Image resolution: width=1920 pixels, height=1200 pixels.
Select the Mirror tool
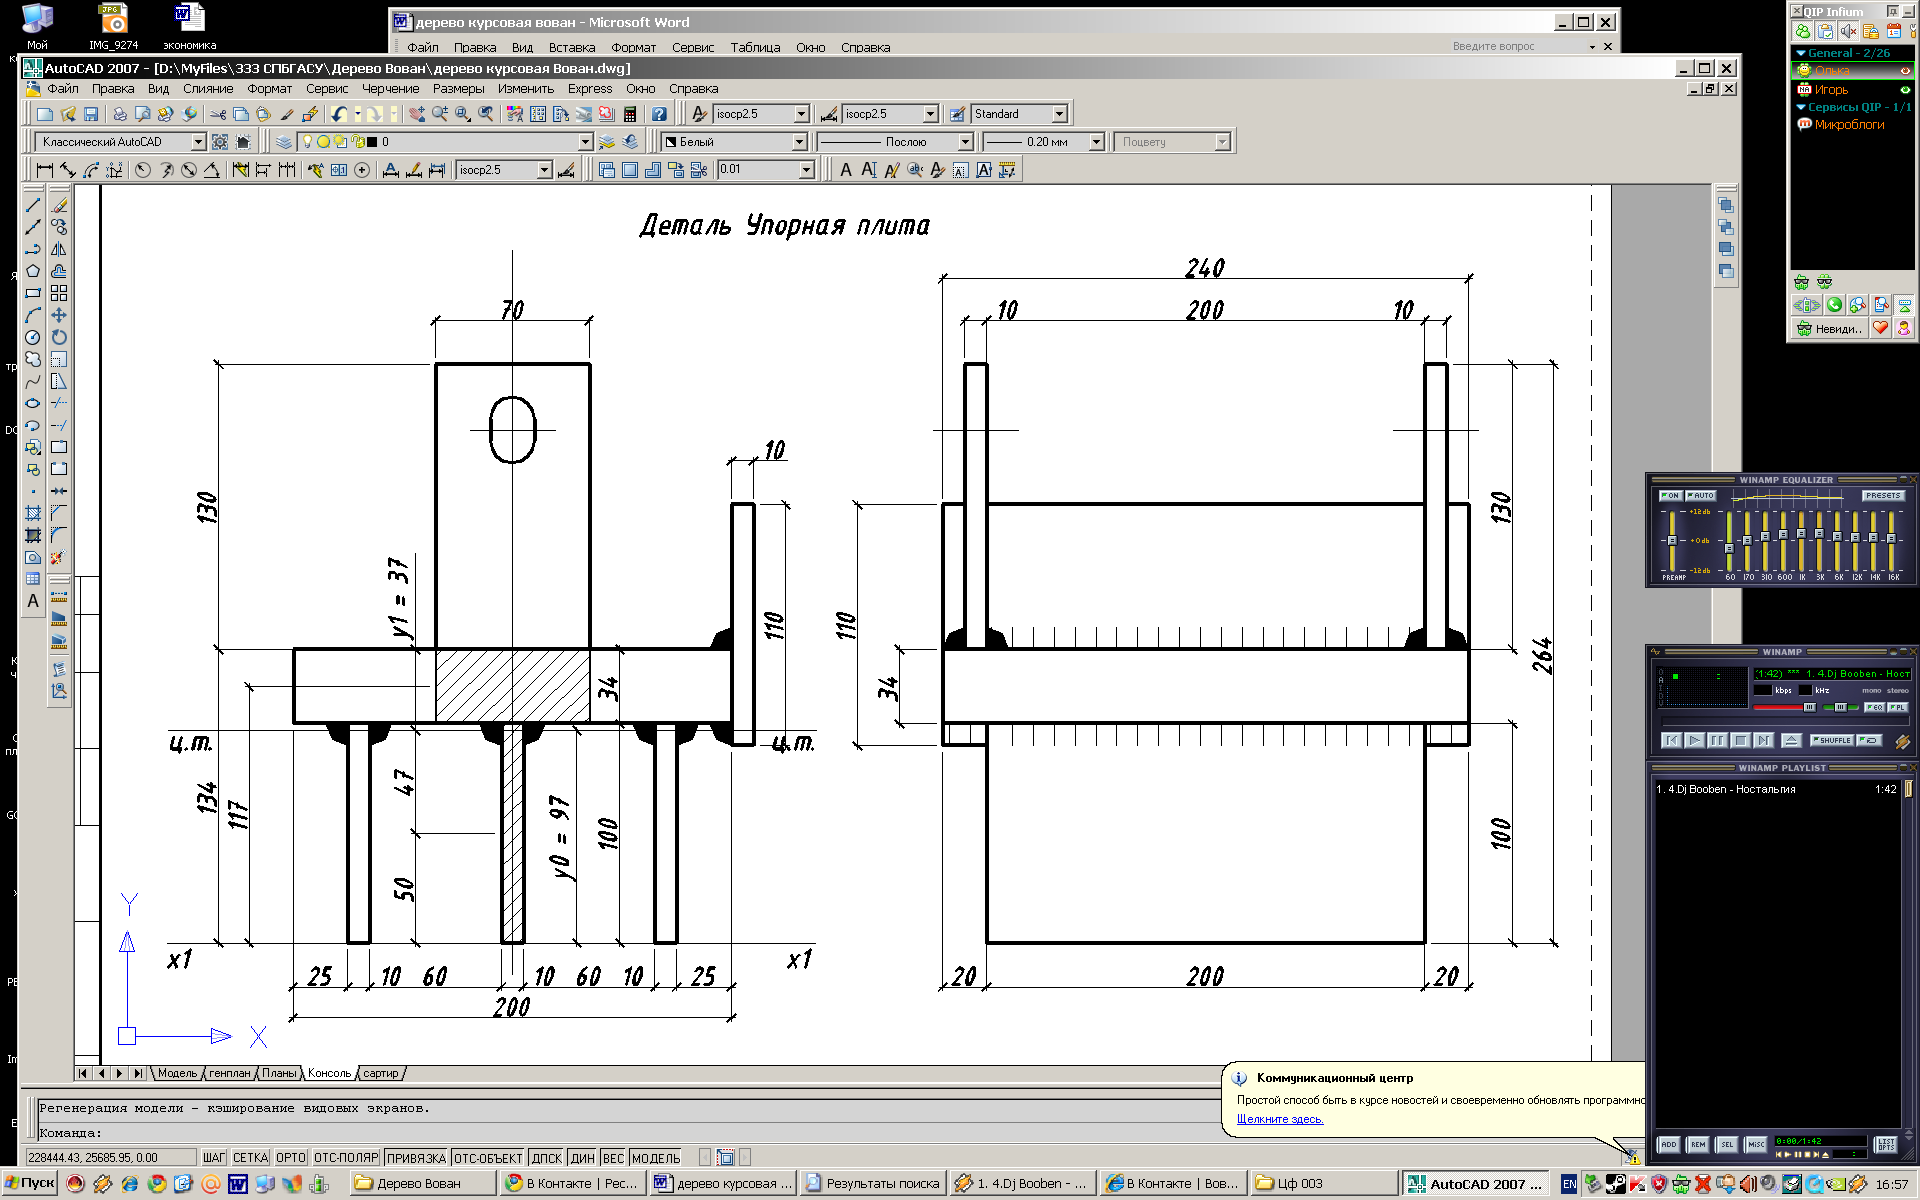(59, 249)
